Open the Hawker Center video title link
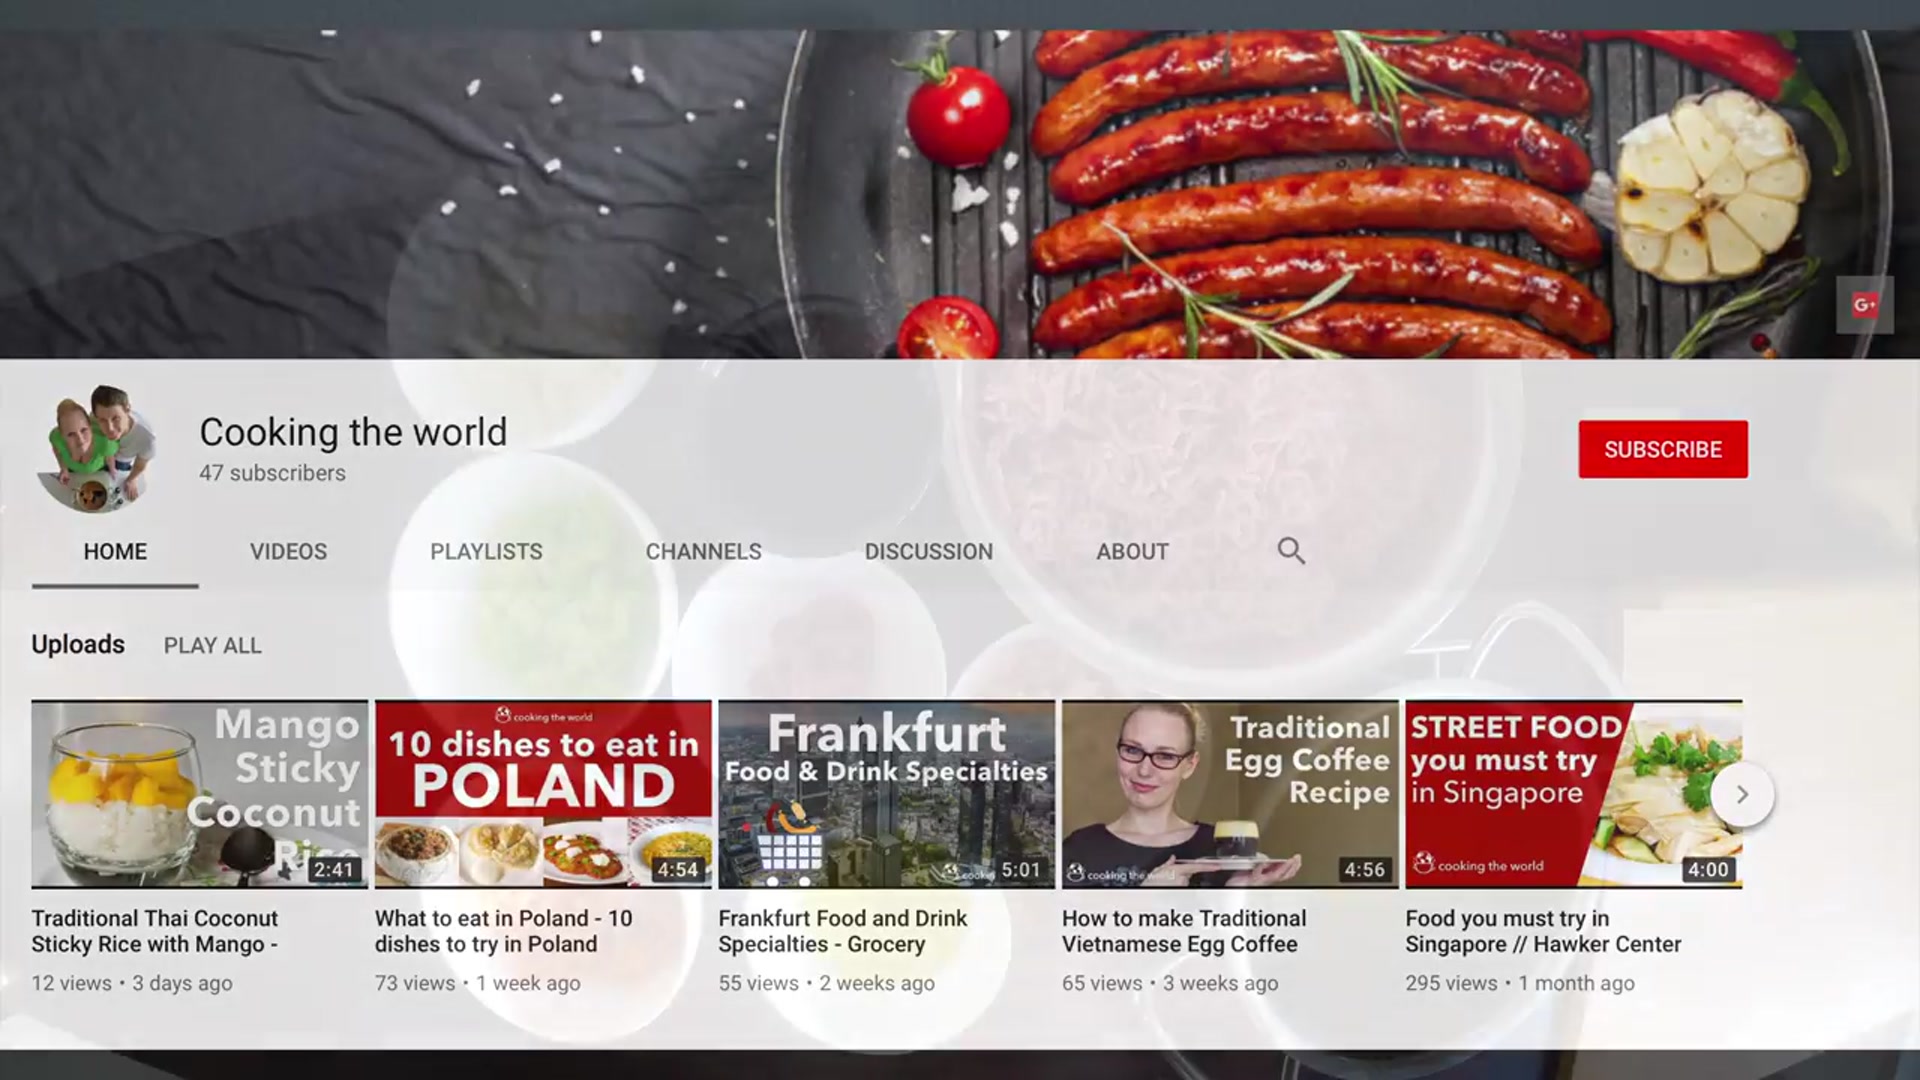The image size is (1920, 1080). tap(1542, 931)
